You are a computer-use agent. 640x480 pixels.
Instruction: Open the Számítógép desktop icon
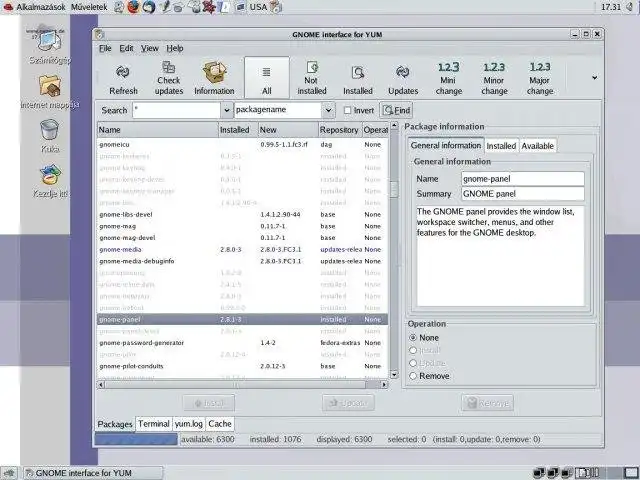[x=49, y=46]
